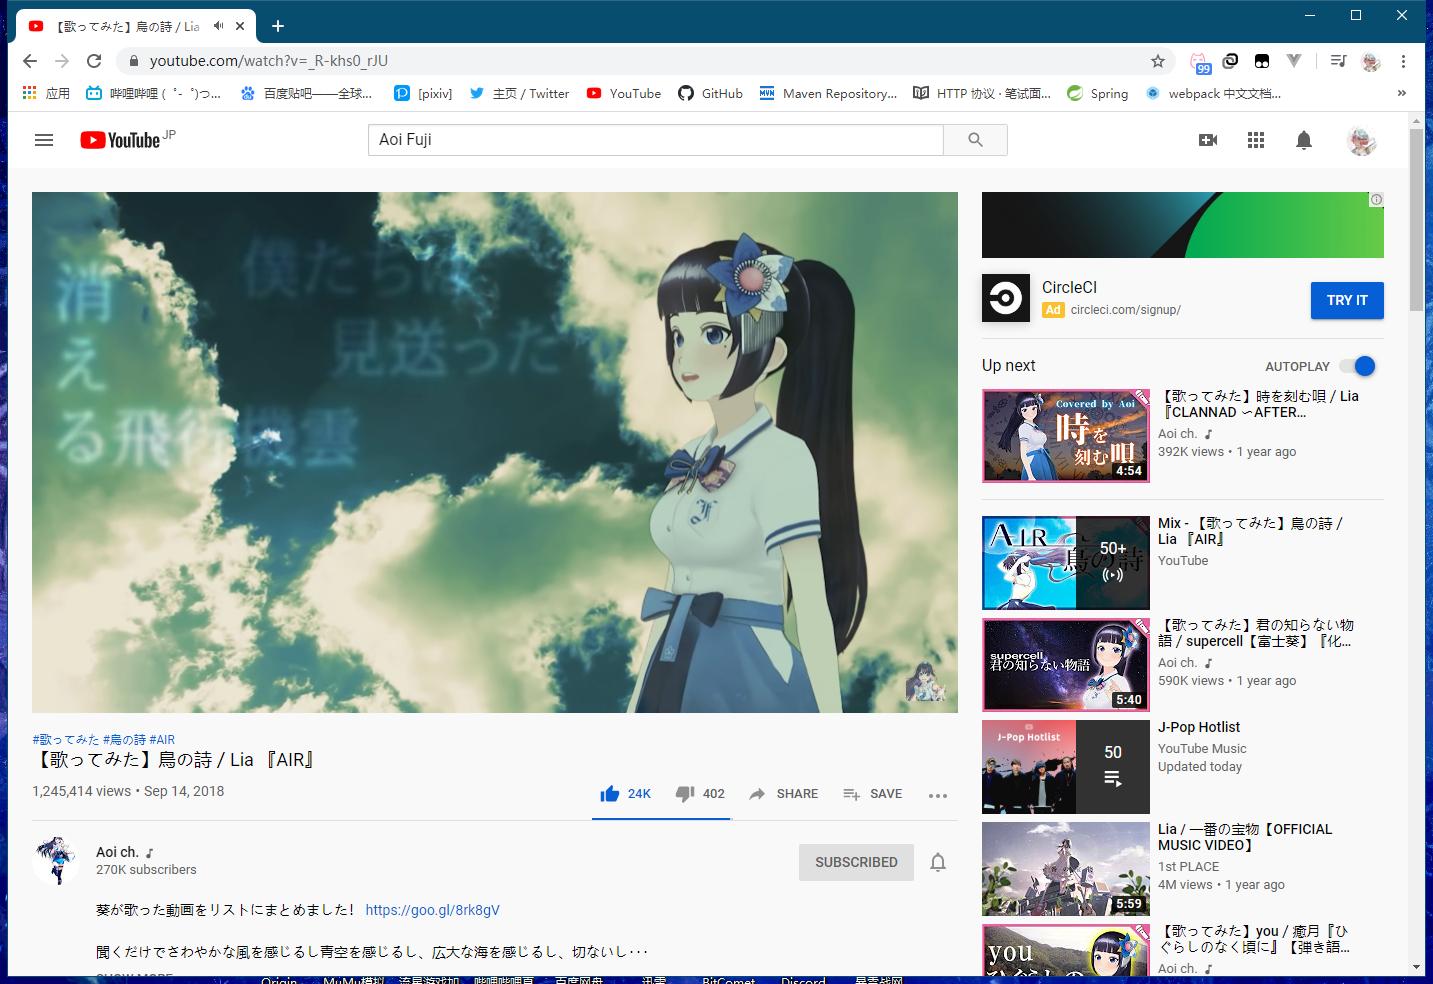Image resolution: width=1433 pixels, height=984 pixels.
Task: Open the pink cat extension with 99 badge
Action: point(1200,62)
